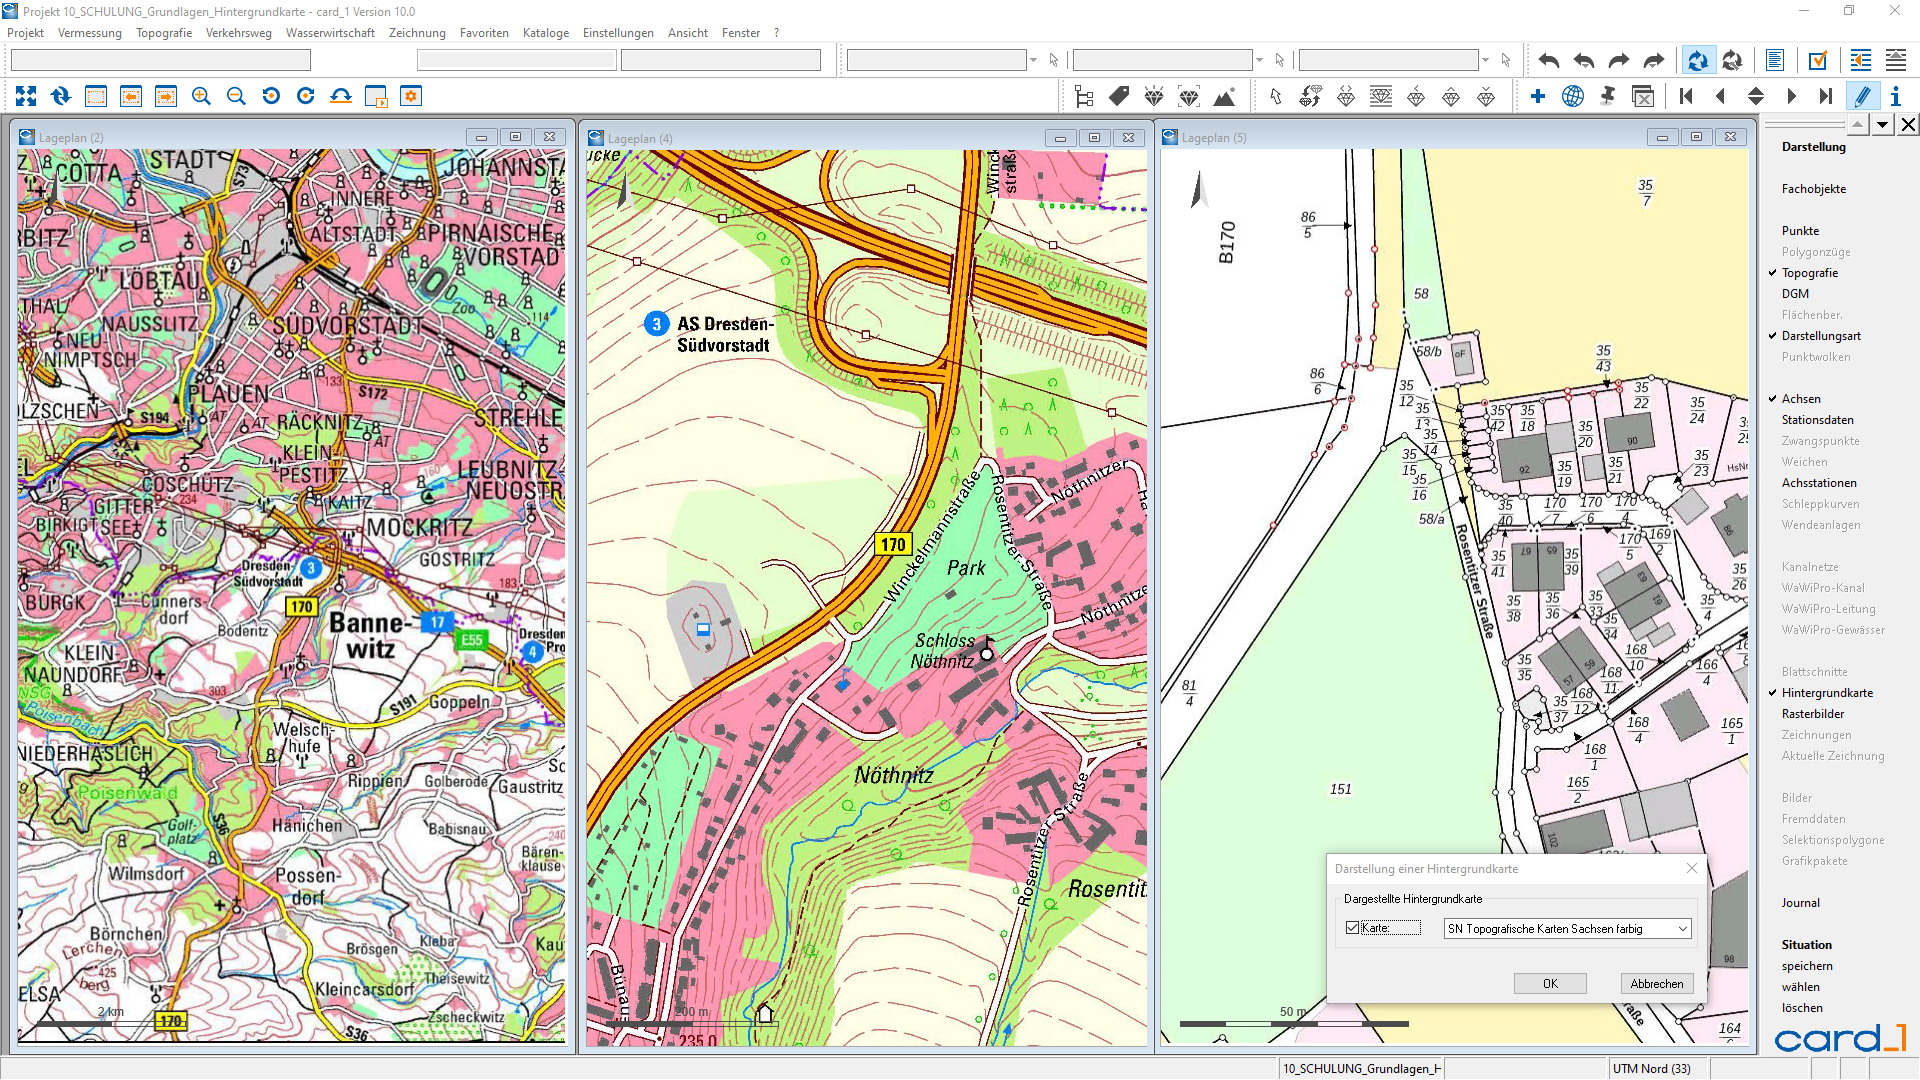Open the Kataloge menu
Image resolution: width=1920 pixels, height=1080 pixels.
click(546, 33)
